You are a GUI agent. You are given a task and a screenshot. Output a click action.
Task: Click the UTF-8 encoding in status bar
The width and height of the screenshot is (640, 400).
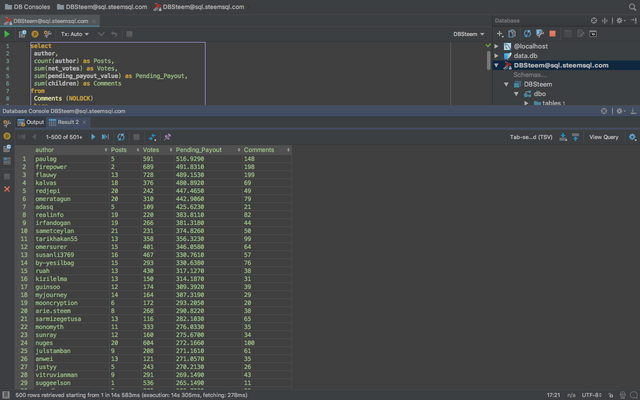591,395
